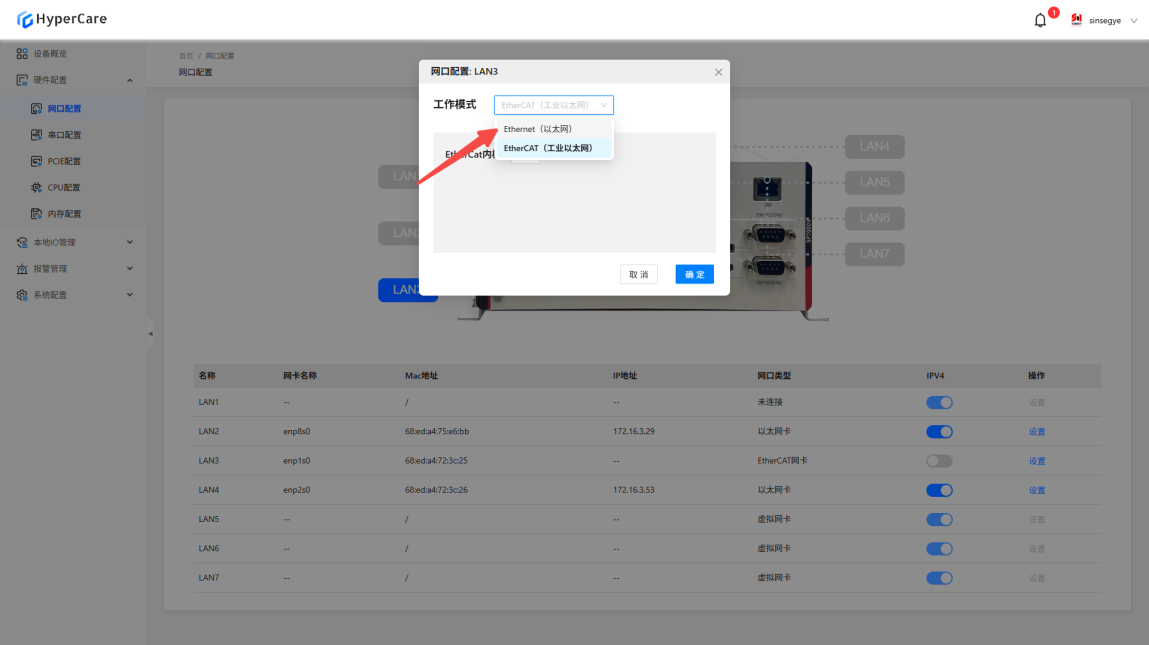
Task: Click the 系统配置 sidebar icon
Action: point(22,295)
